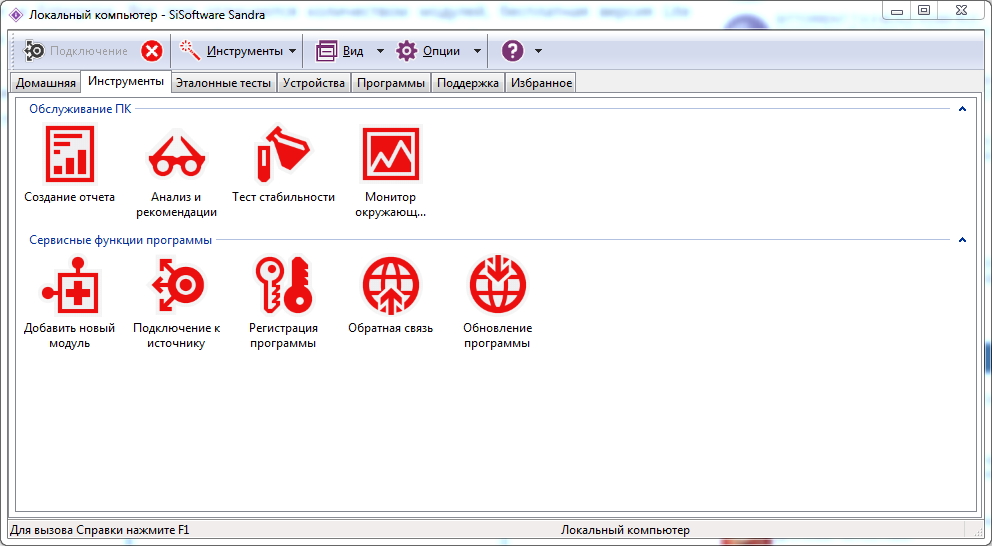The height and width of the screenshot is (546, 992).
Task: Switch to the Эталонные тесты tab
Action: click(x=223, y=83)
